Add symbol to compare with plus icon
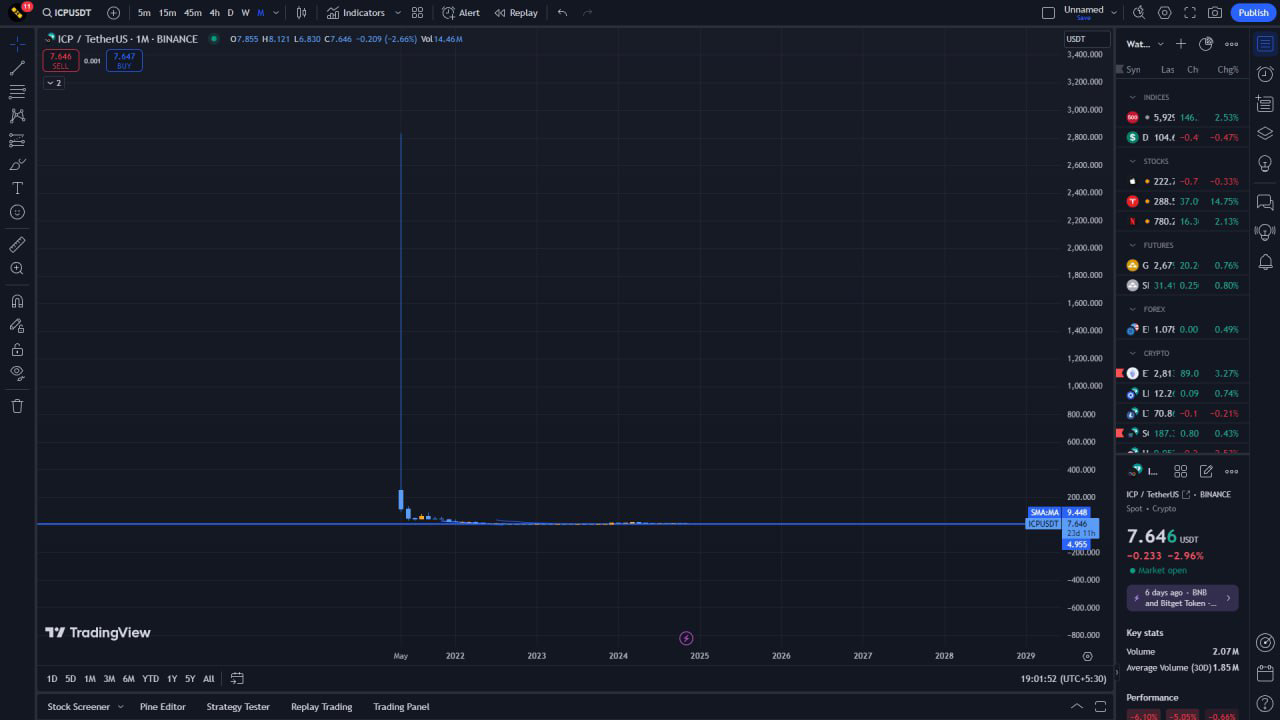 [x=113, y=13]
